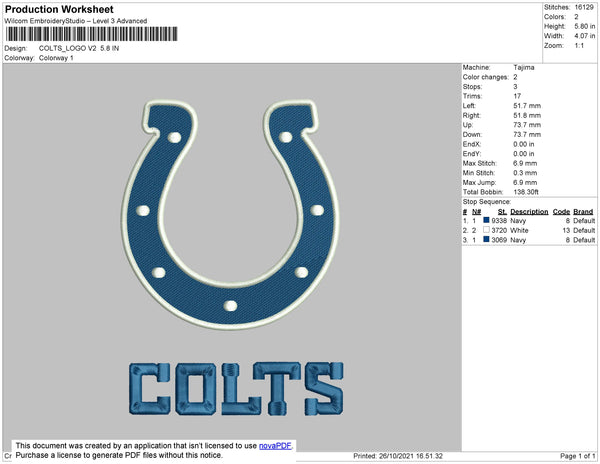Click code 13 in the White row
Screen dimensions: 600x464
pyautogui.click(x=566, y=230)
